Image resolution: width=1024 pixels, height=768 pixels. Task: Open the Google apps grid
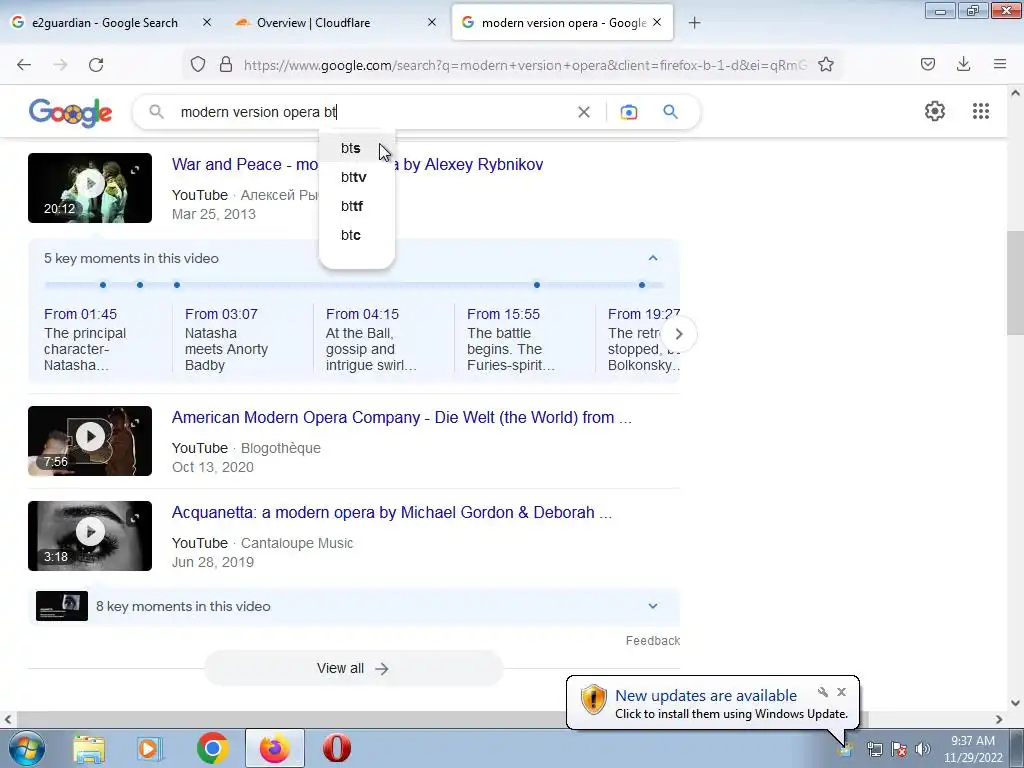[980, 111]
